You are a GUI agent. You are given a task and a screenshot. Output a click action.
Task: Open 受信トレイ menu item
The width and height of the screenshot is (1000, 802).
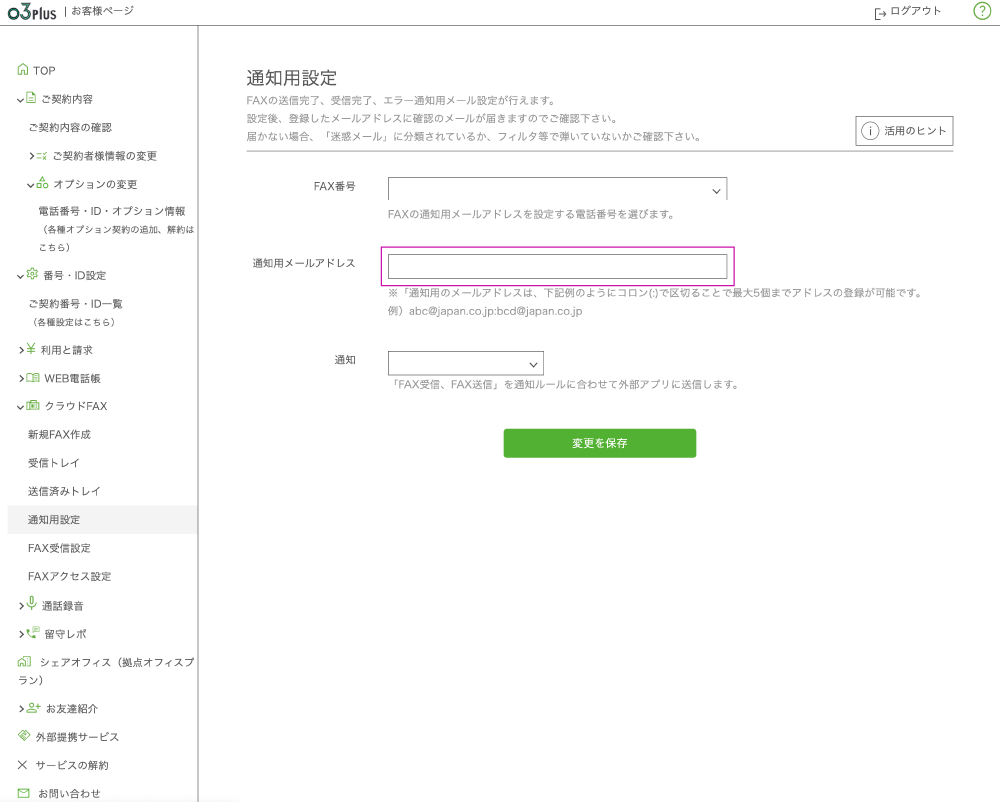(54, 463)
